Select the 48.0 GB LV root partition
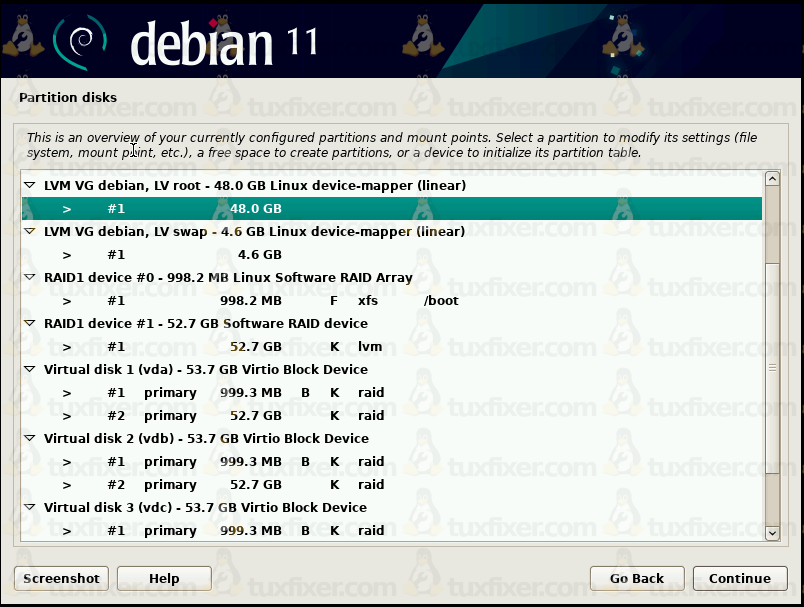This screenshot has width=804, height=607. coord(390,209)
